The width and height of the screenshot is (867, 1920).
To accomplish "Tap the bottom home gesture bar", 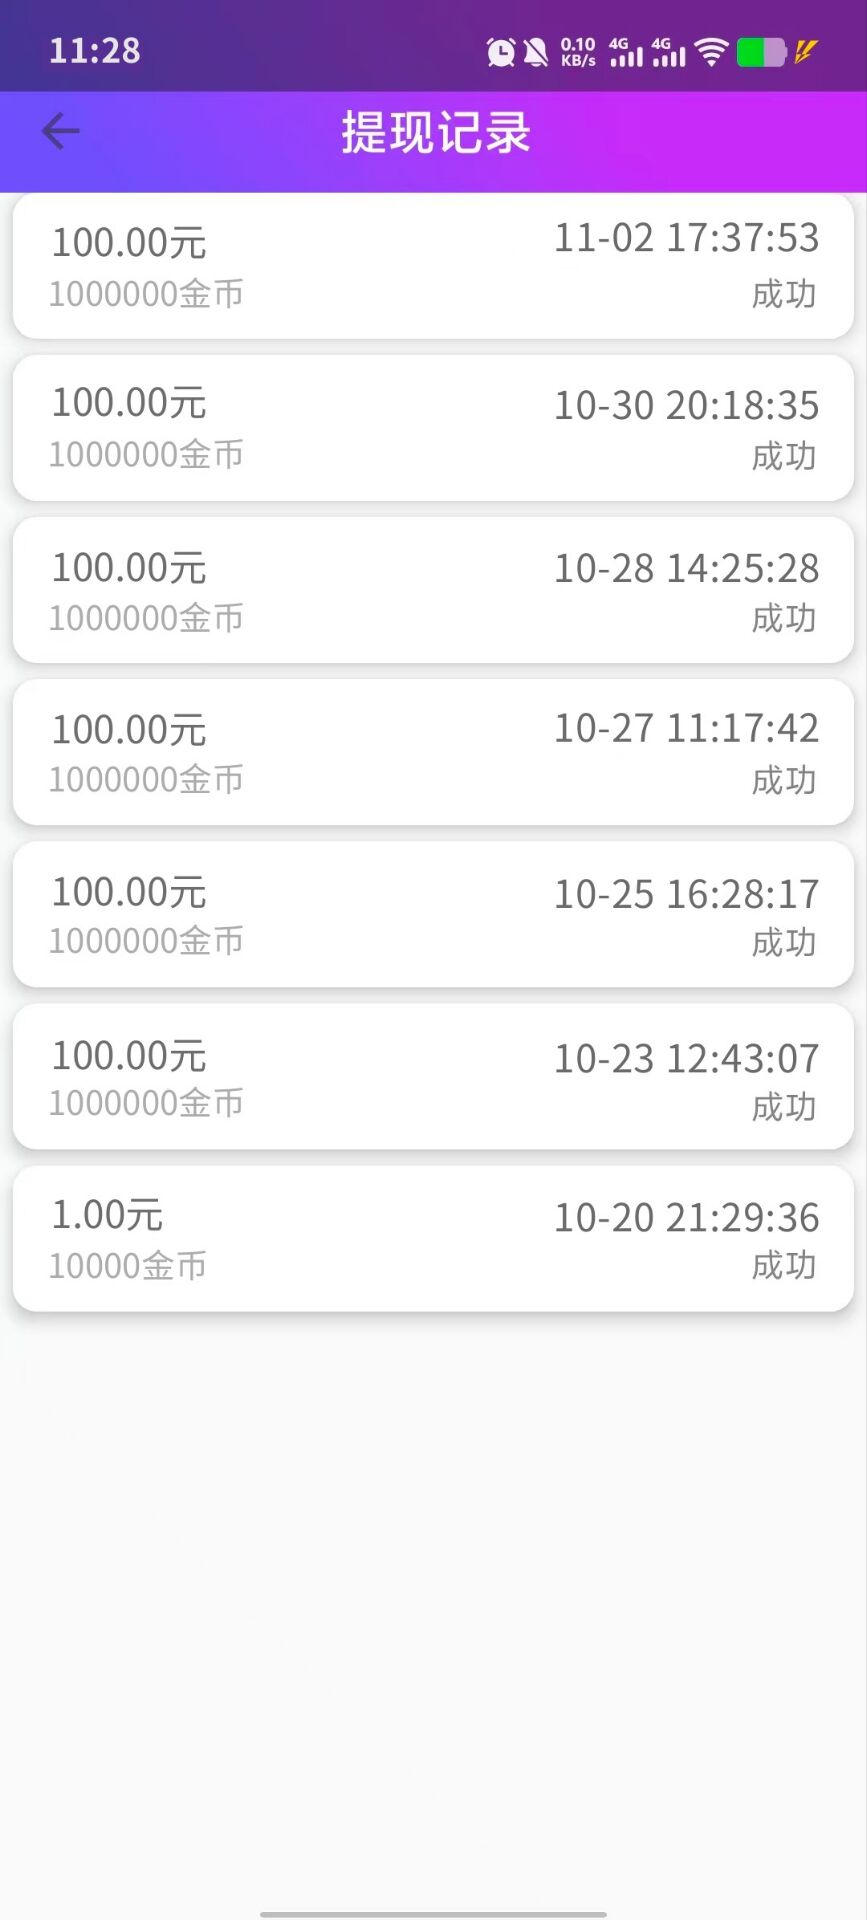I will (x=433, y=1914).
